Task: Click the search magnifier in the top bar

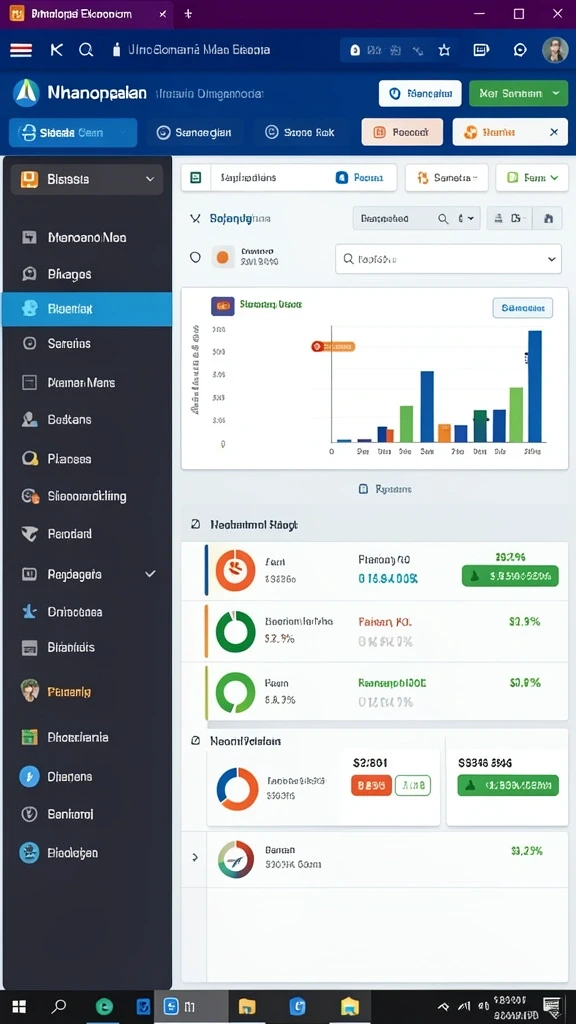Action: pyautogui.click(x=86, y=50)
